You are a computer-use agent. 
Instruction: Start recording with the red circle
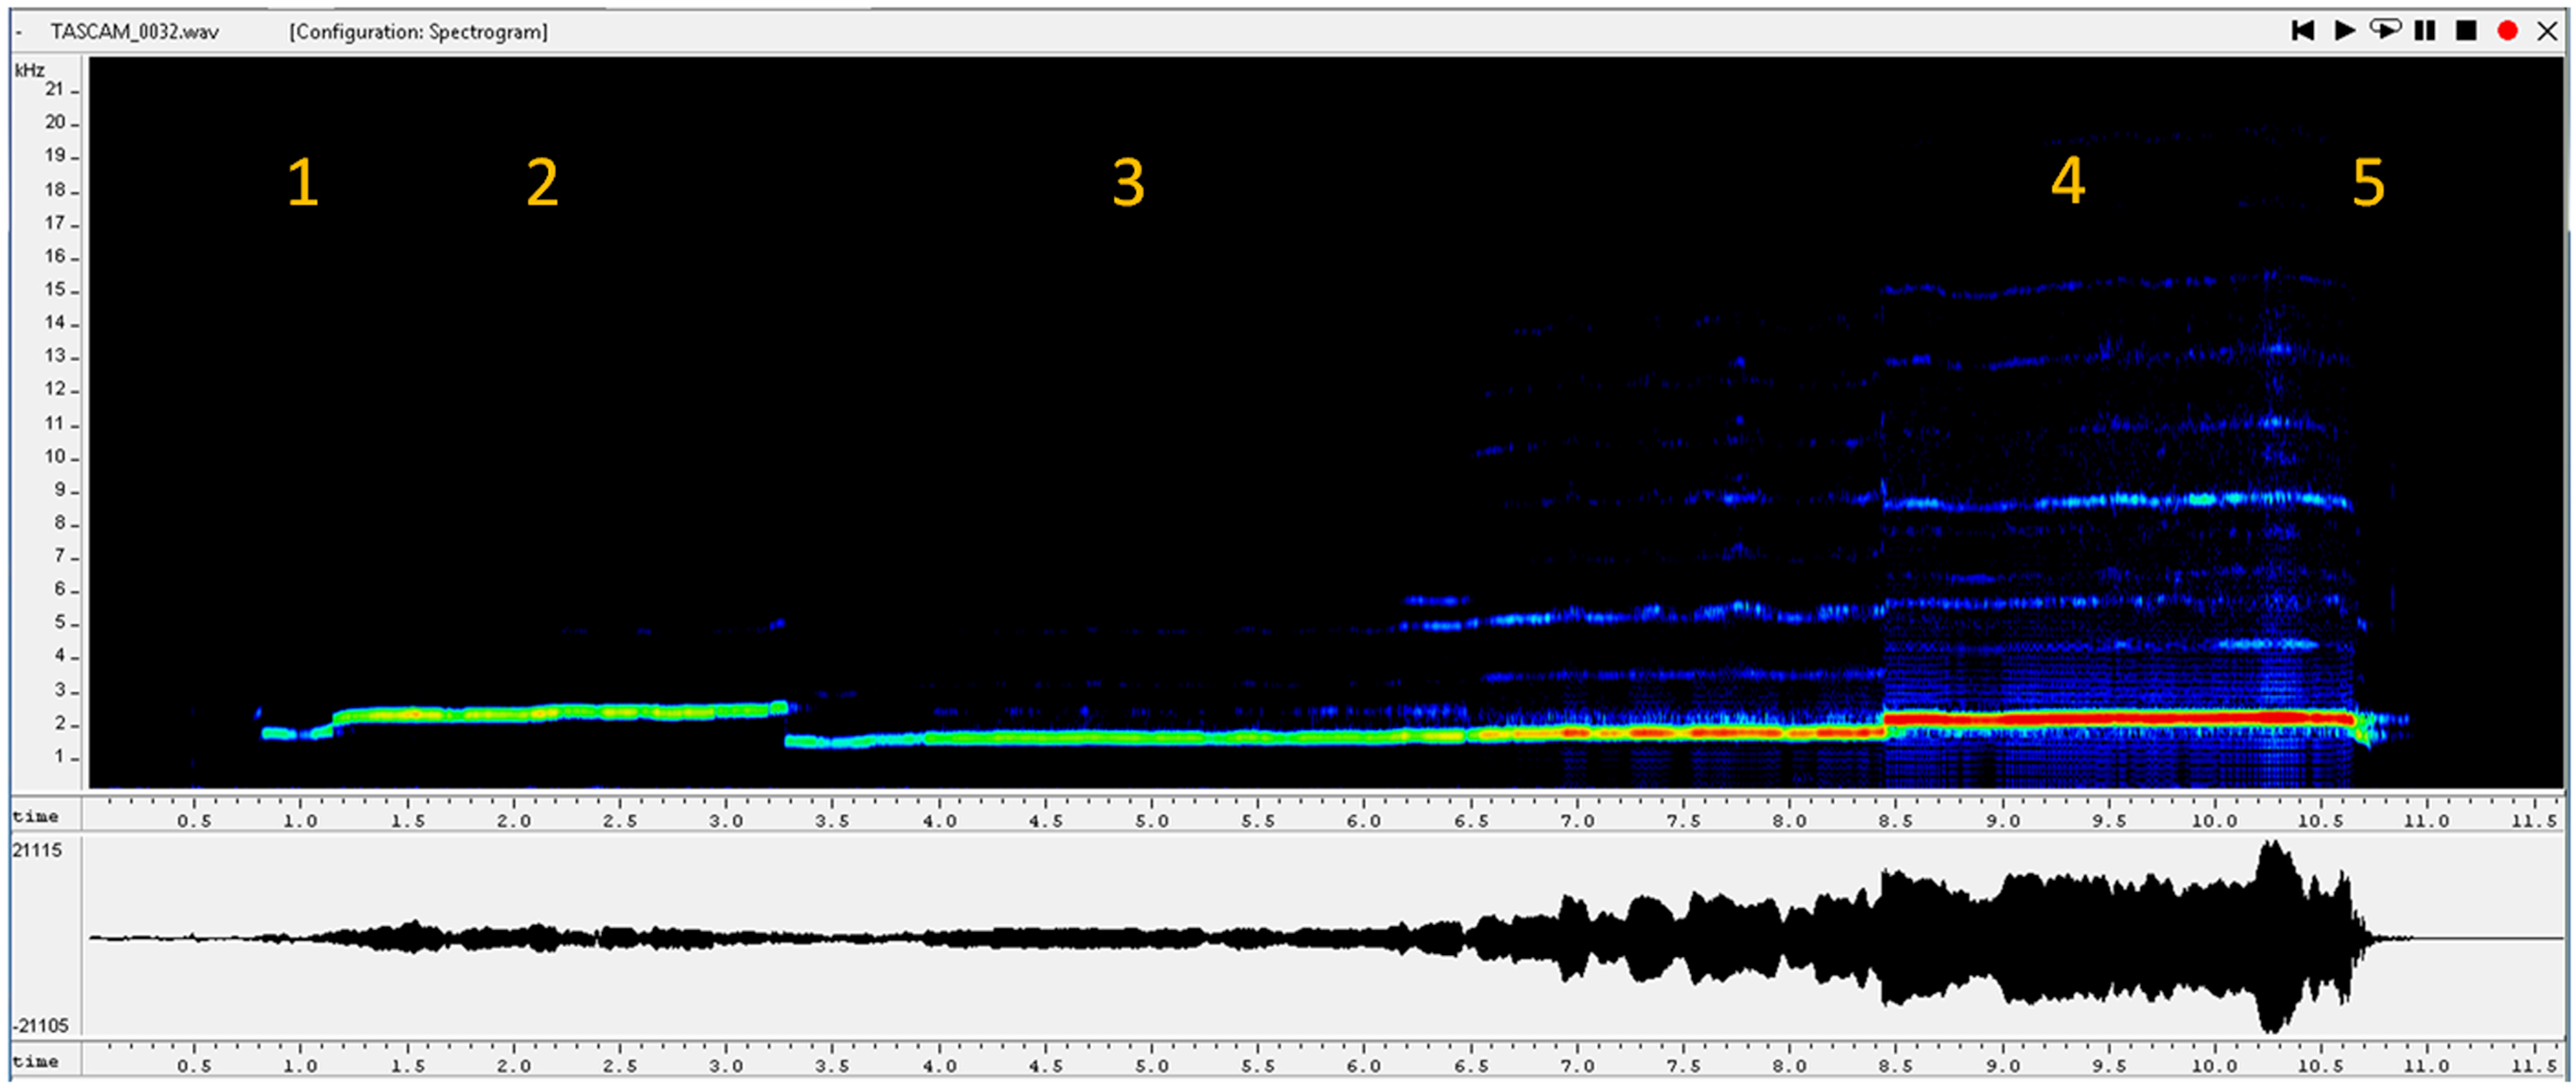click(x=2507, y=31)
